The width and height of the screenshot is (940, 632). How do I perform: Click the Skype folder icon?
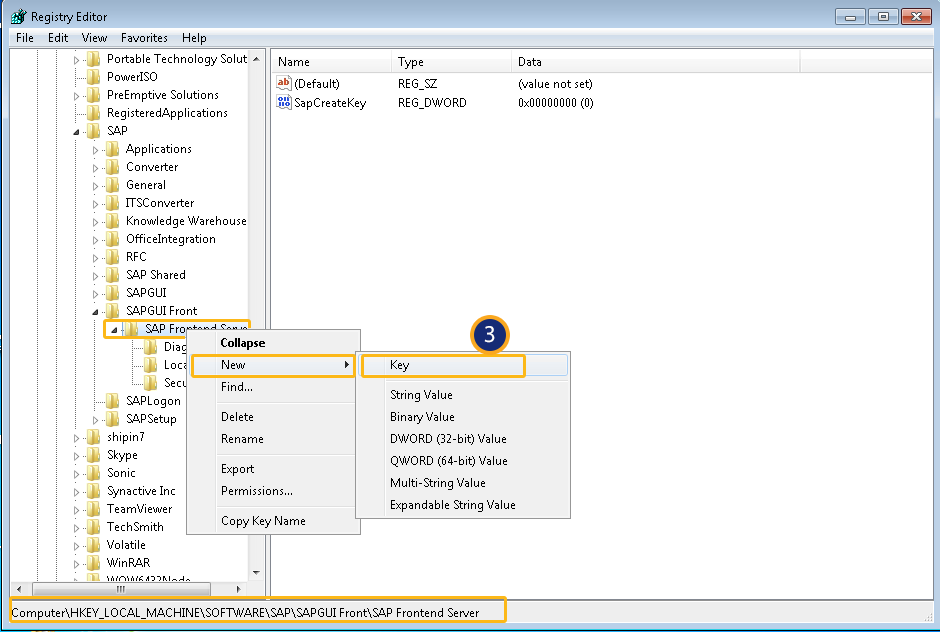pos(94,455)
